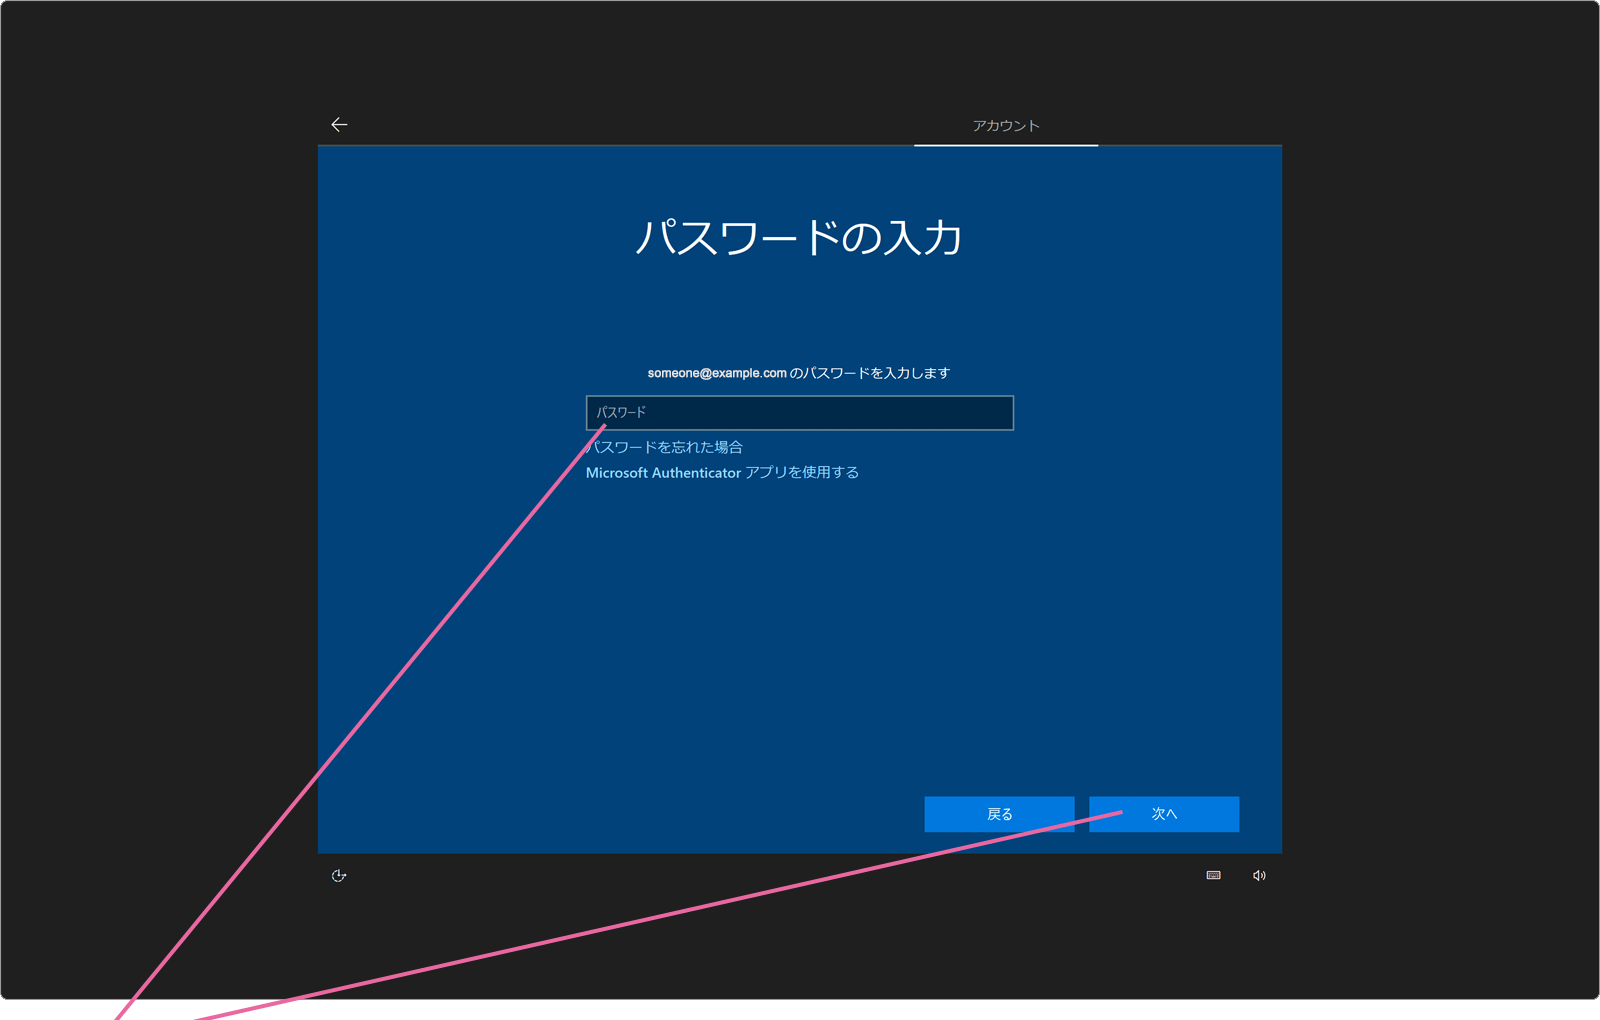The width and height of the screenshot is (1600, 1020).
Task: Click the volume speaker icon
Action: (1259, 875)
